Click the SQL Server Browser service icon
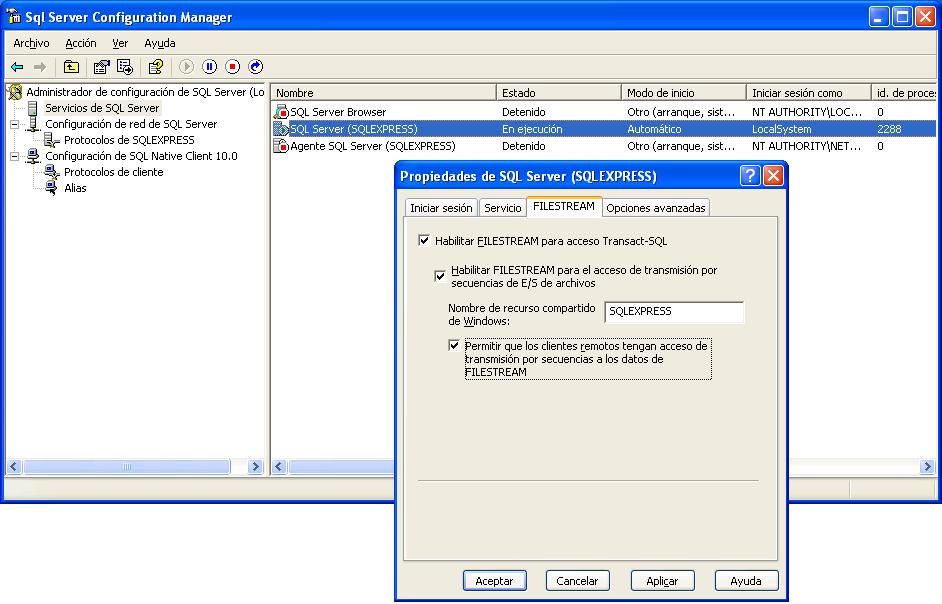942x604 pixels. coord(281,112)
